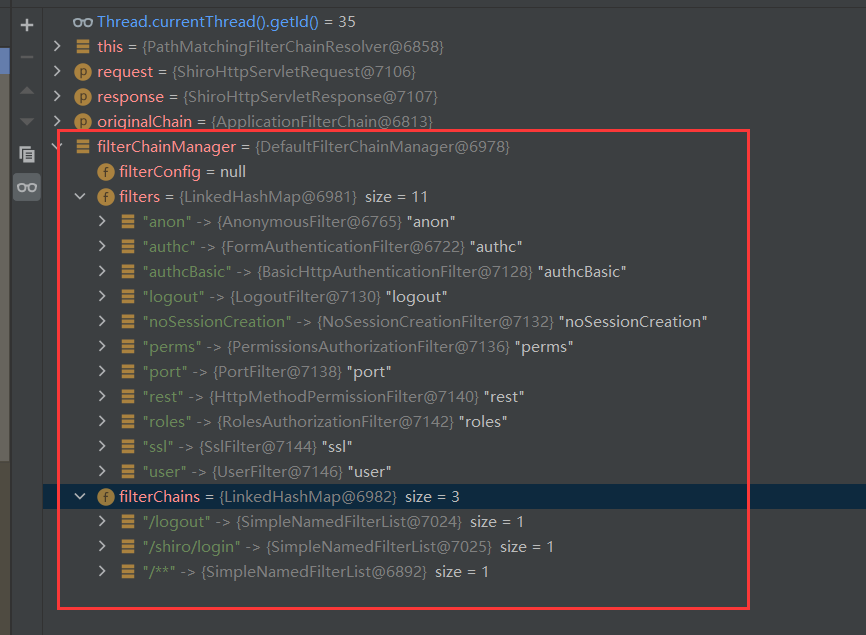
Task: Click the field icon next to filterConfig
Action: 105,172
